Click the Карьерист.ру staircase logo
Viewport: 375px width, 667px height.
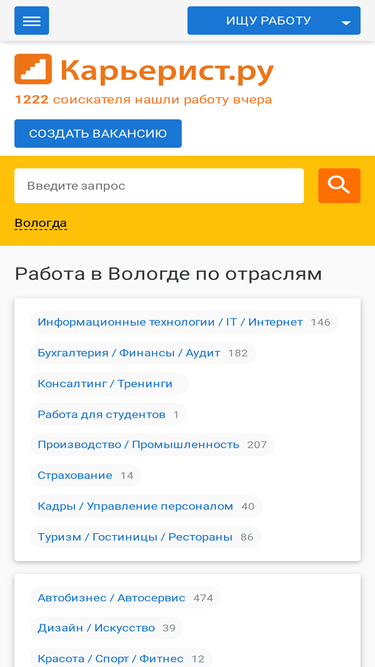[33, 69]
